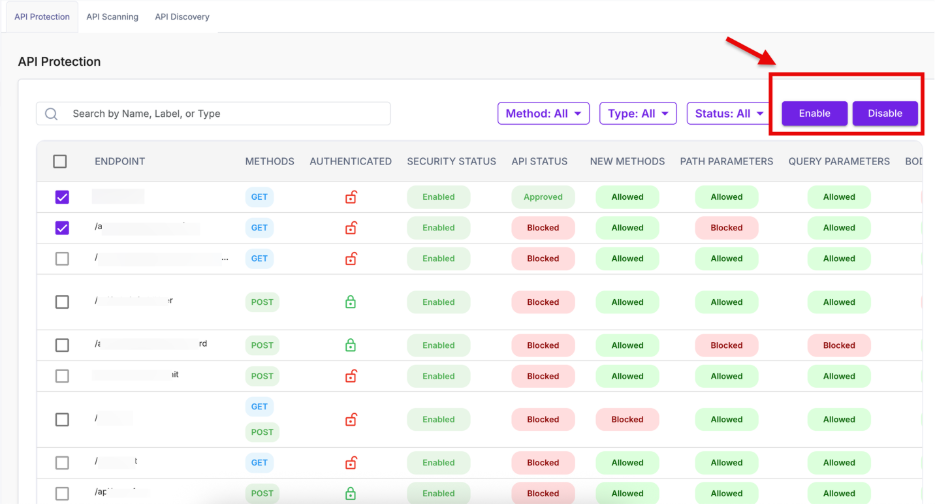Click the GET method badge in first row

pyautogui.click(x=259, y=197)
